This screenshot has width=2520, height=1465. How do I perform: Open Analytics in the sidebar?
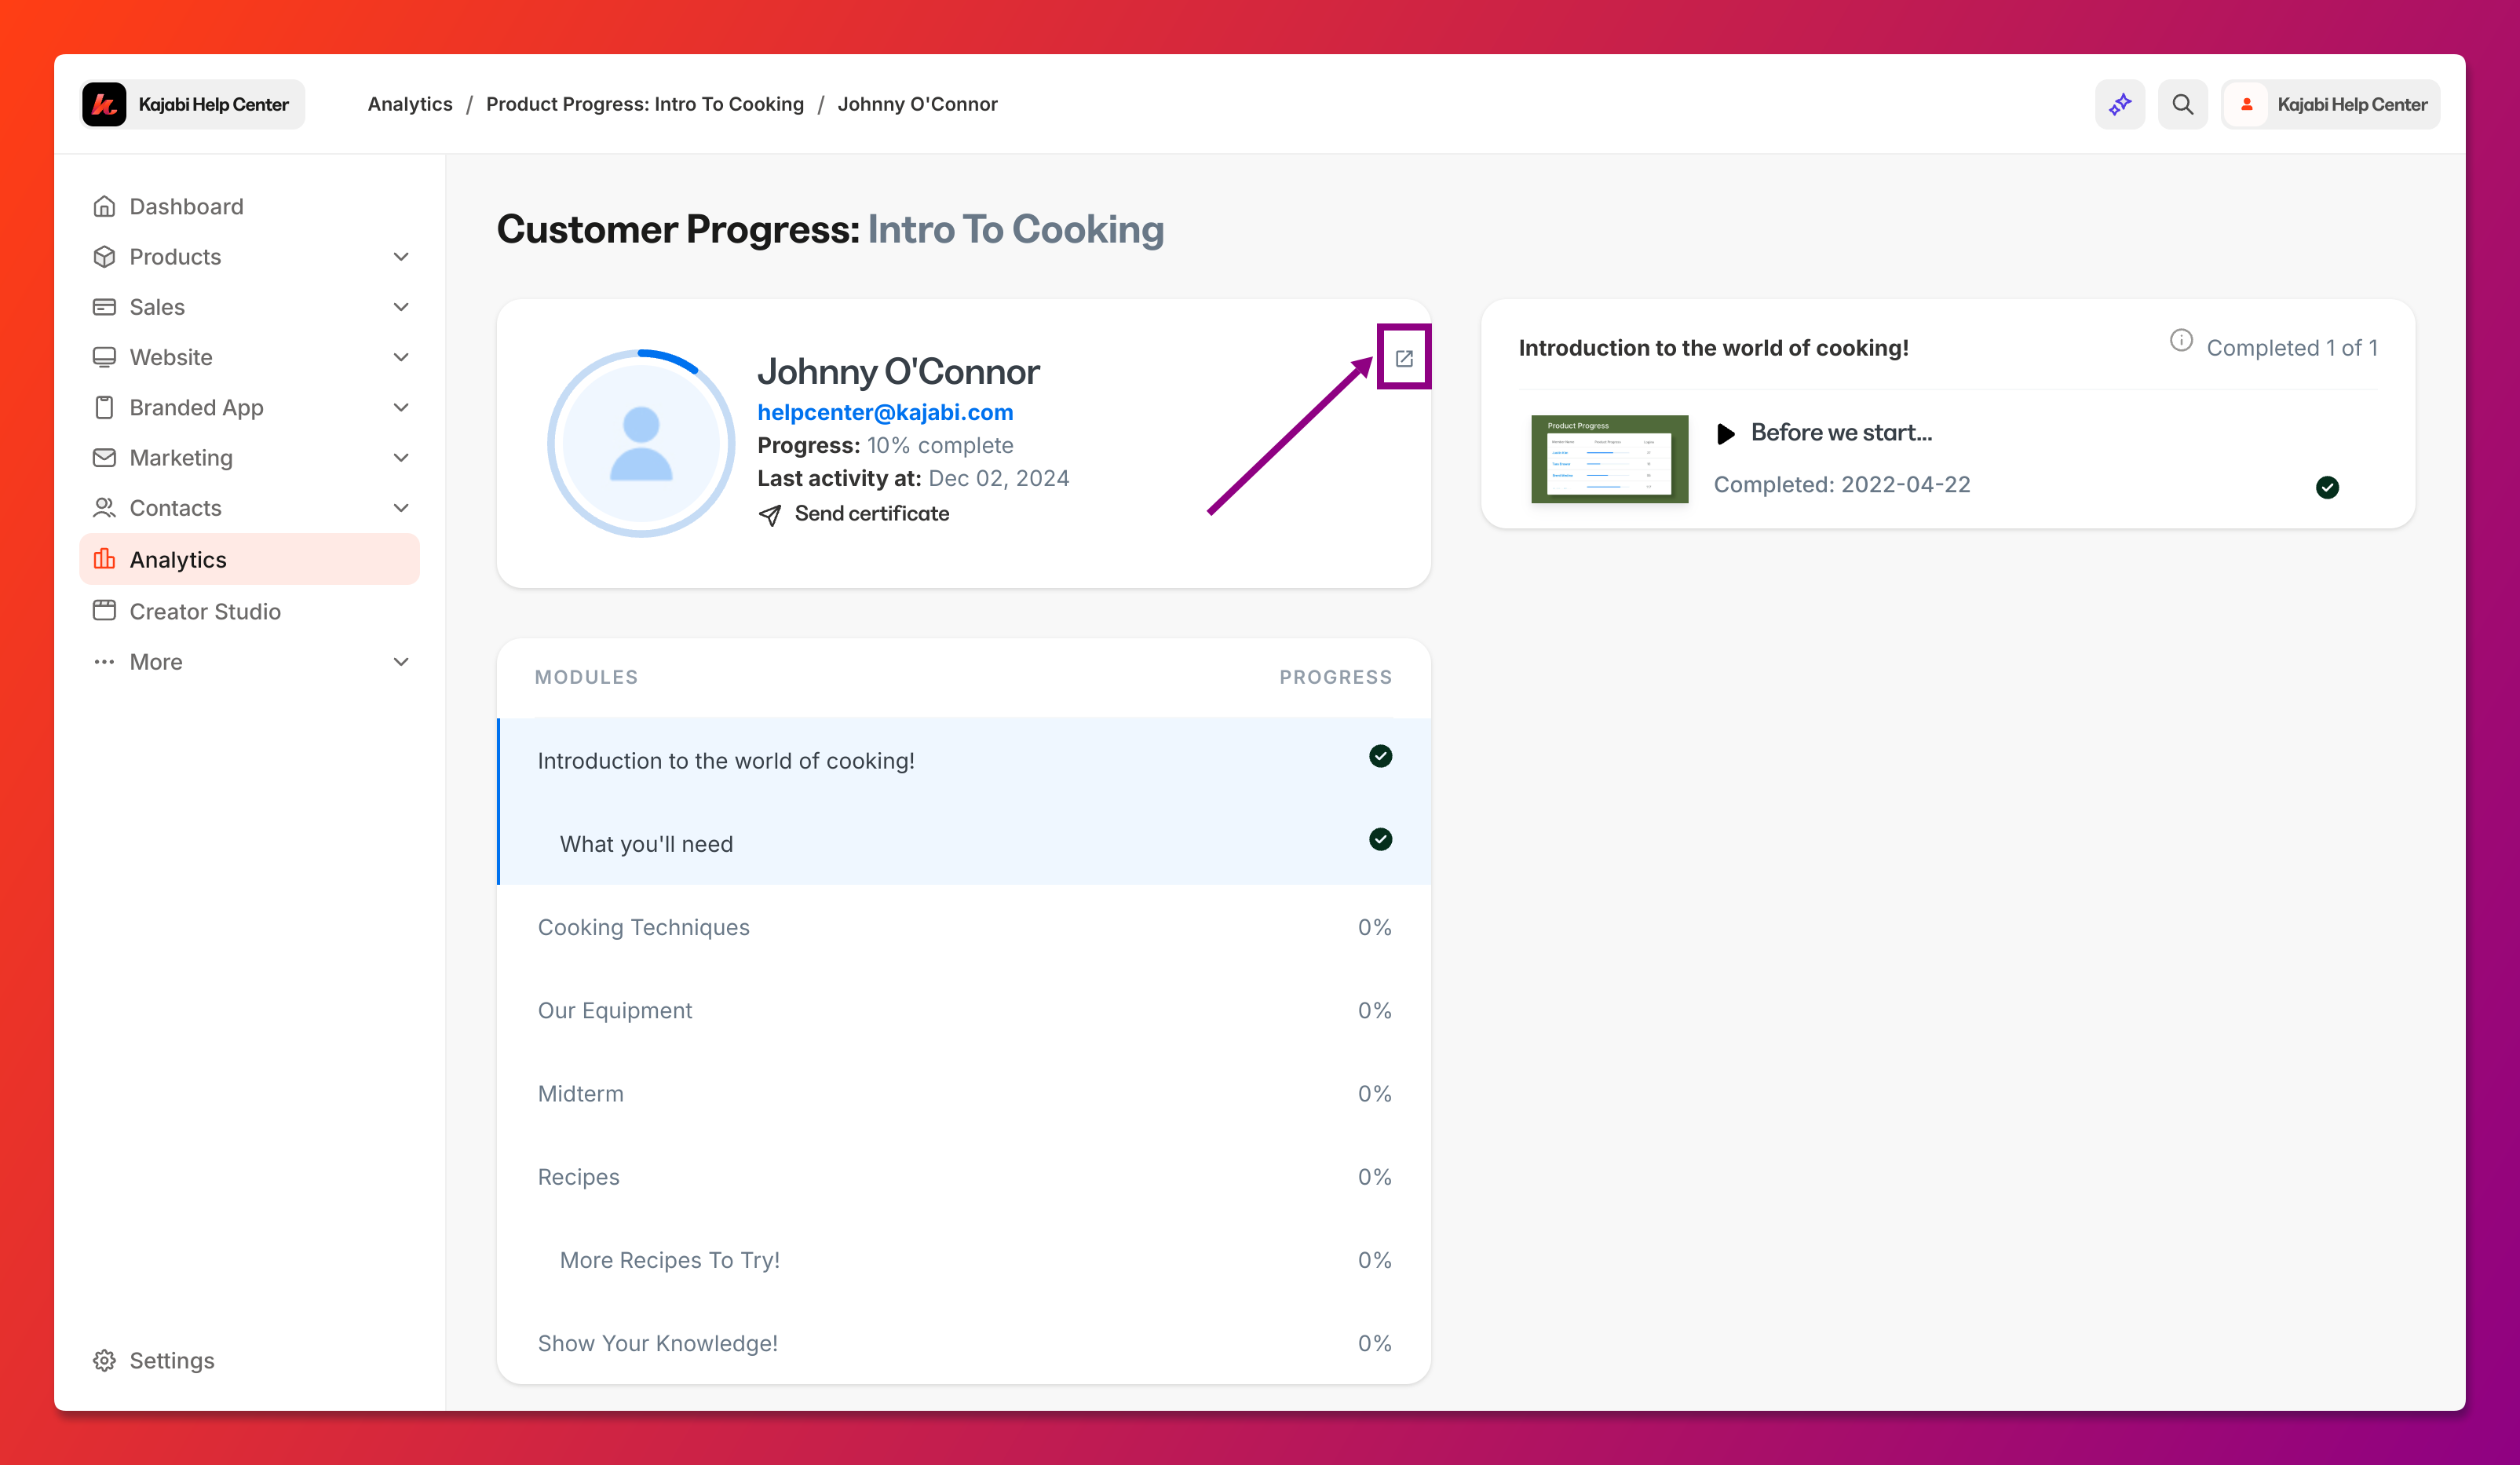pos(178,560)
